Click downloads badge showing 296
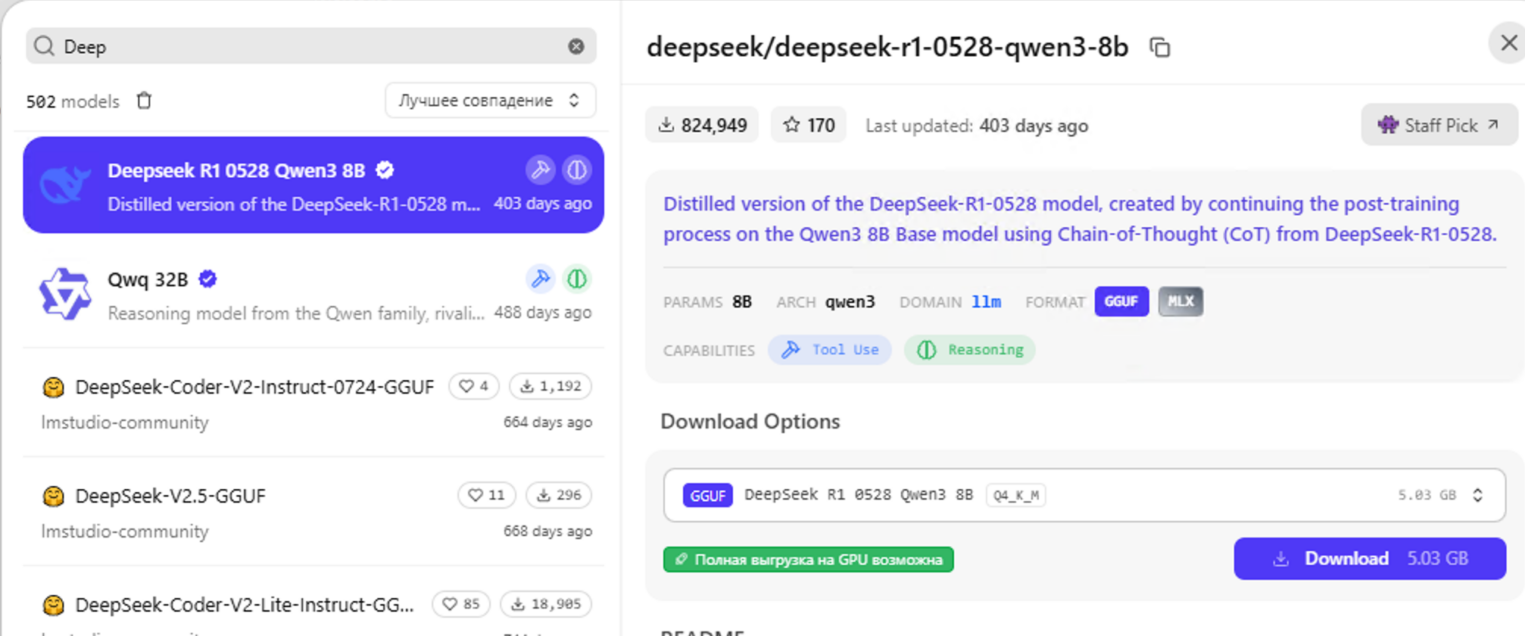This screenshot has height=636, width=1525. click(559, 495)
